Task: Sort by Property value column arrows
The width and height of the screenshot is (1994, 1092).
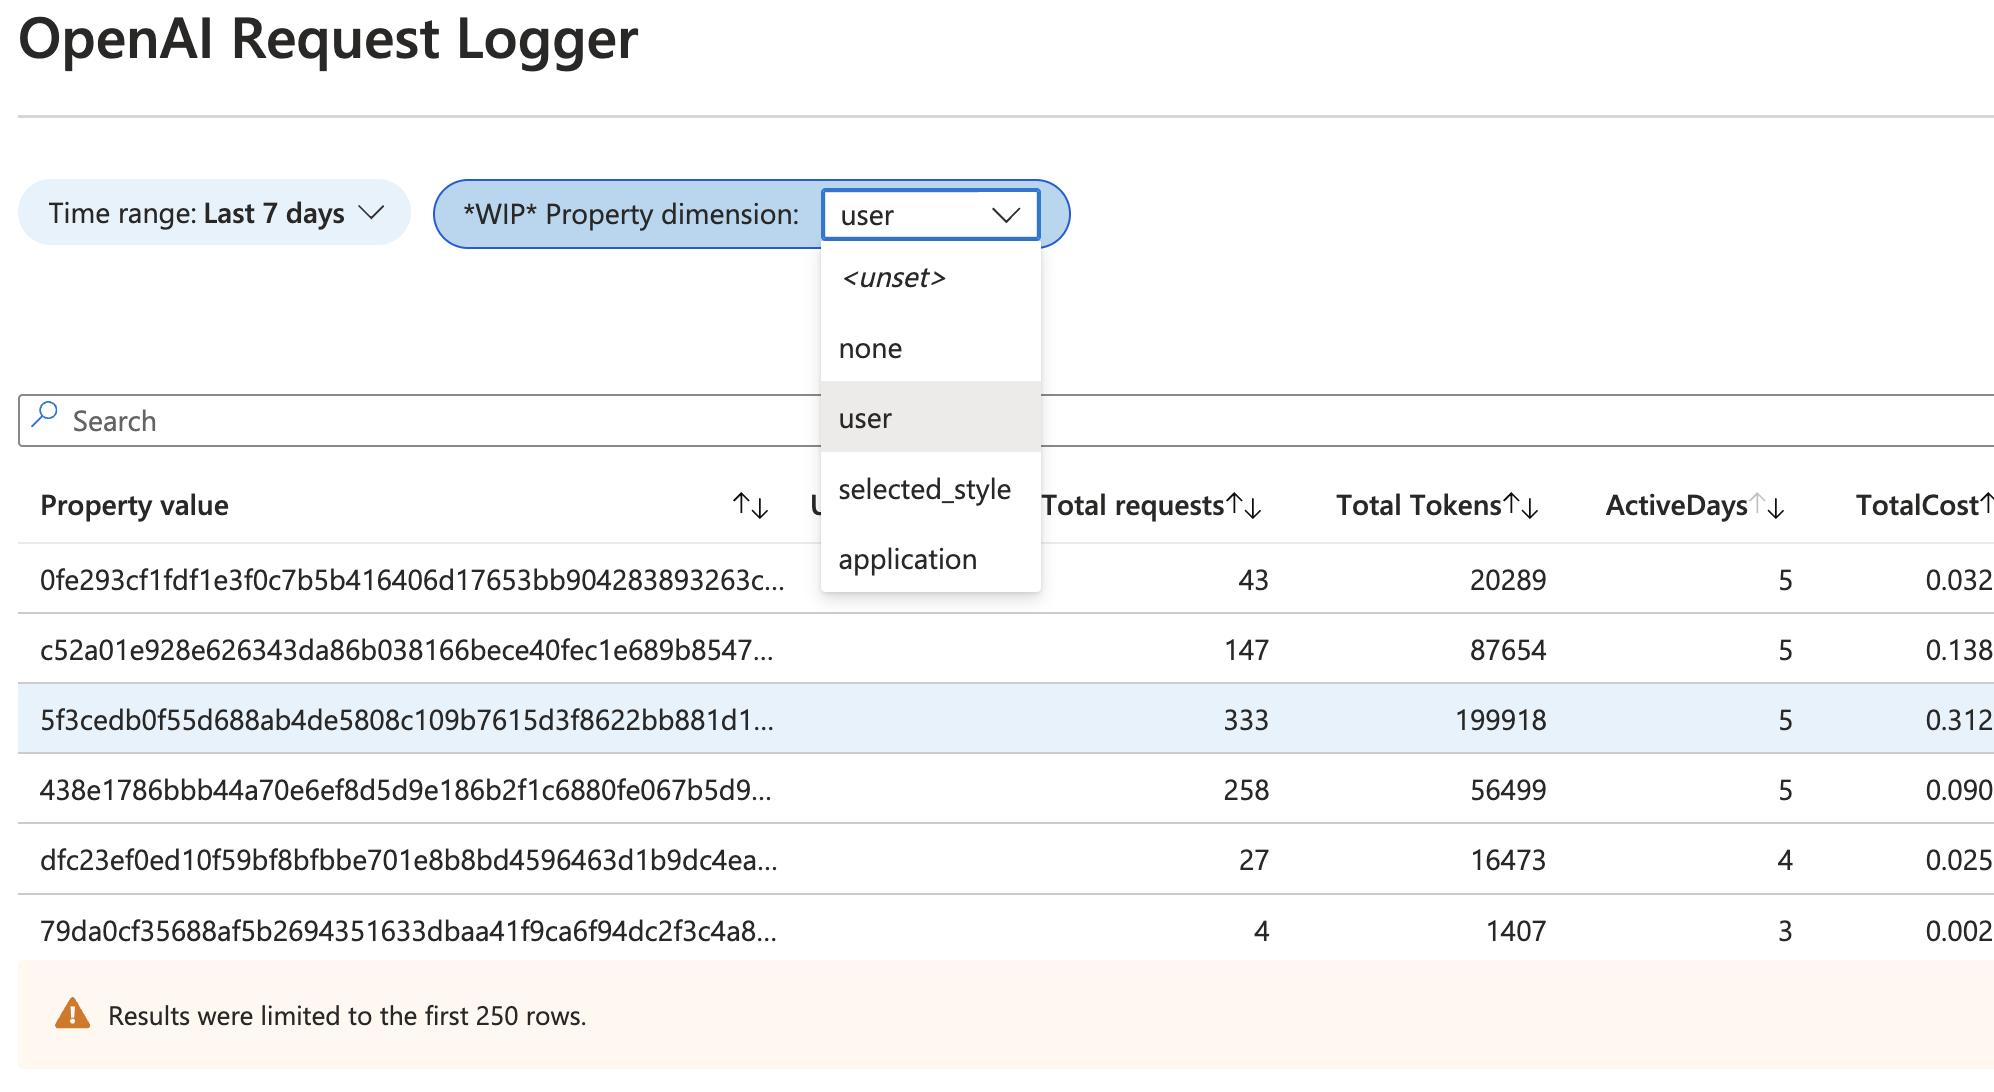Action: pos(750,506)
